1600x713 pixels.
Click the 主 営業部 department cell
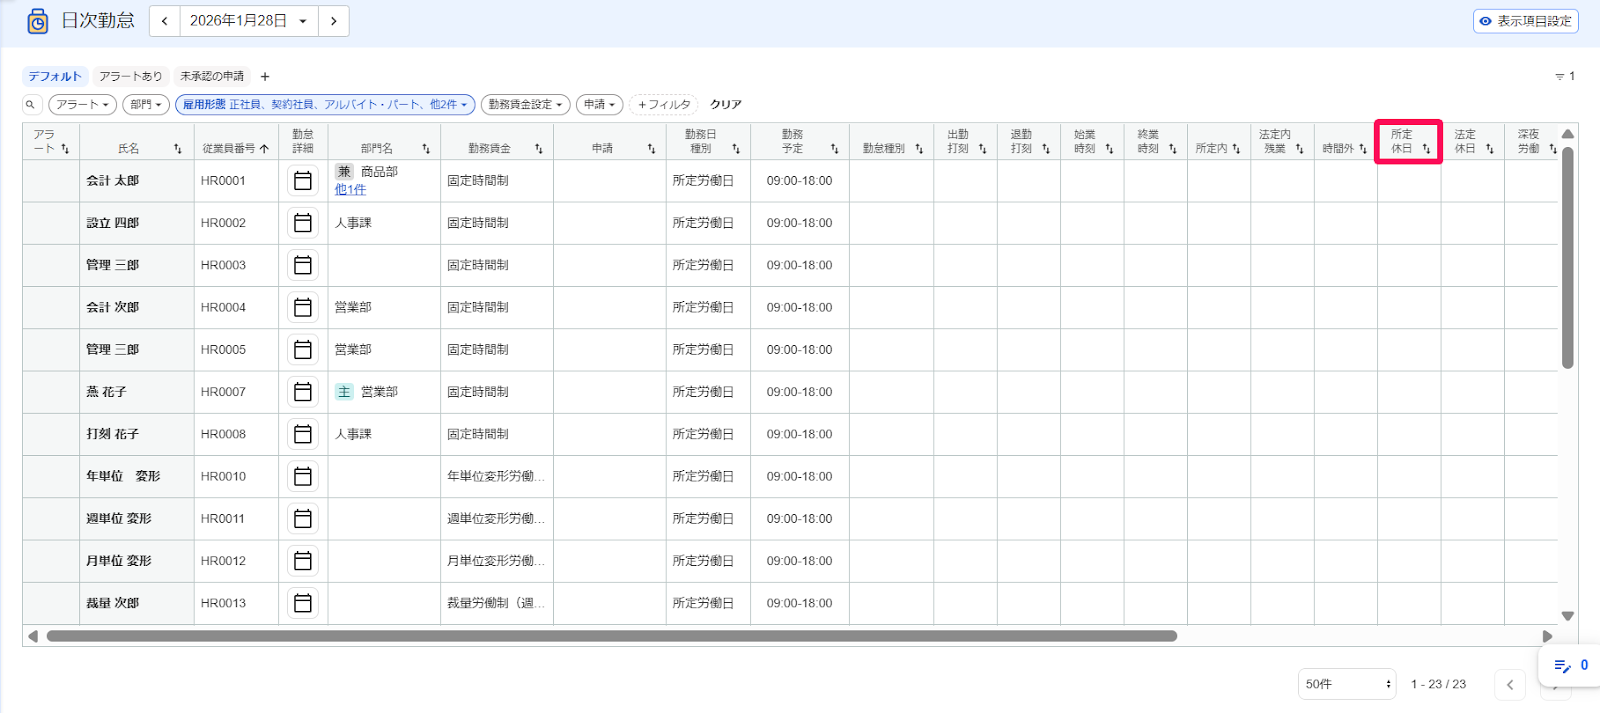(384, 392)
